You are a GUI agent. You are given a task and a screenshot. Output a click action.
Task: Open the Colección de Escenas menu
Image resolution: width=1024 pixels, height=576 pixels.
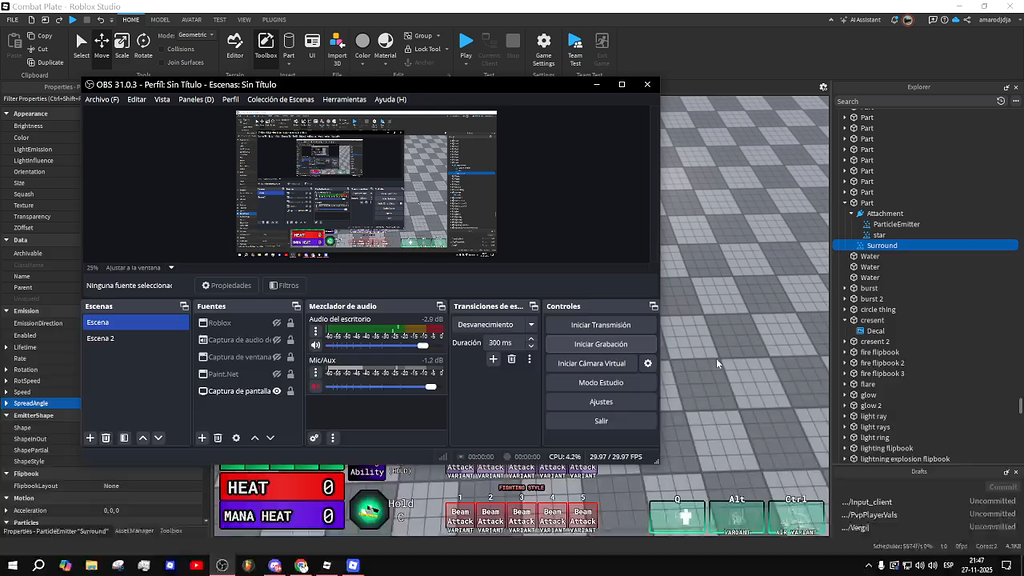coord(280,100)
